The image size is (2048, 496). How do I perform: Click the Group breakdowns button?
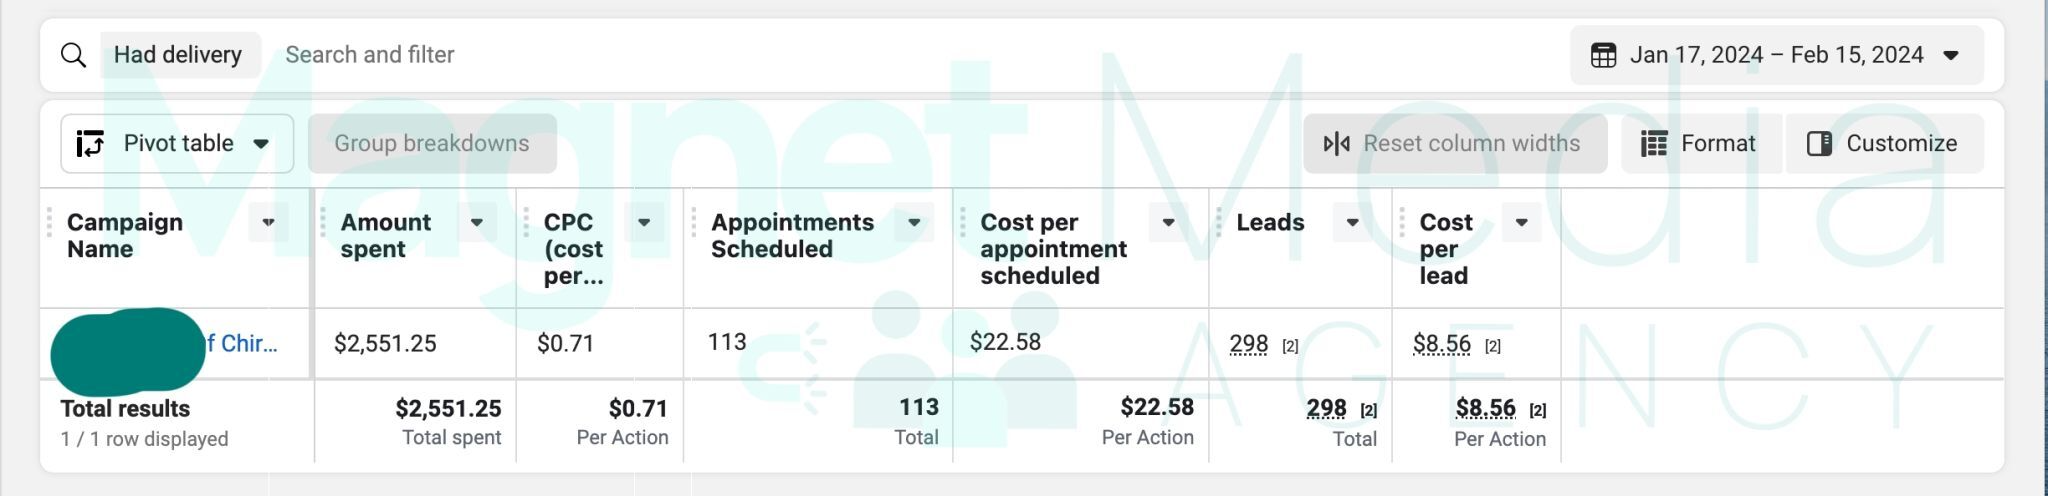tap(432, 144)
